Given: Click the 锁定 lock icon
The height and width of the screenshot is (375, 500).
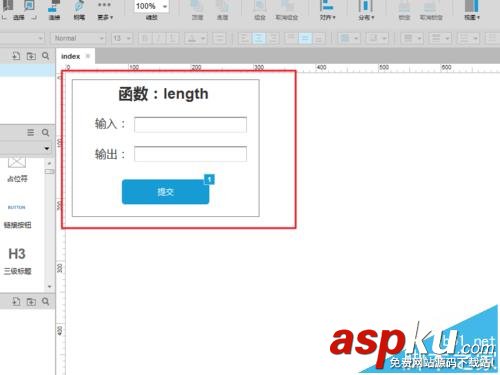Looking at the screenshot, I should pyautogui.click(x=404, y=10).
